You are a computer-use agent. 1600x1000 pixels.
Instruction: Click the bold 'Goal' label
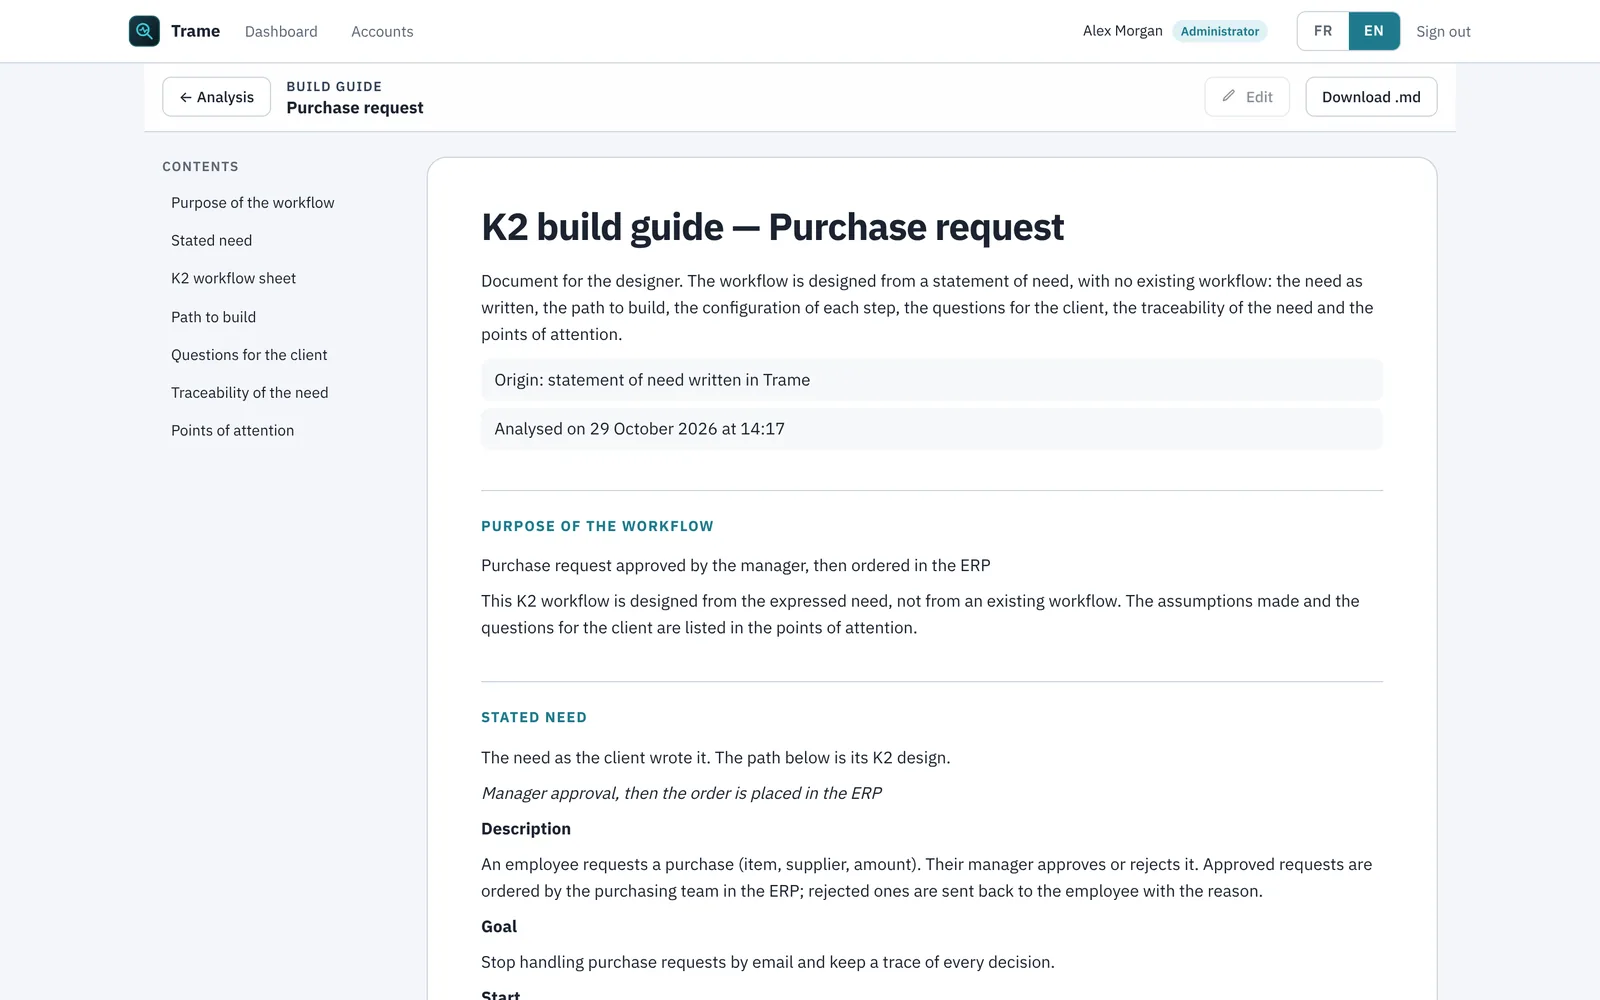coord(499,927)
